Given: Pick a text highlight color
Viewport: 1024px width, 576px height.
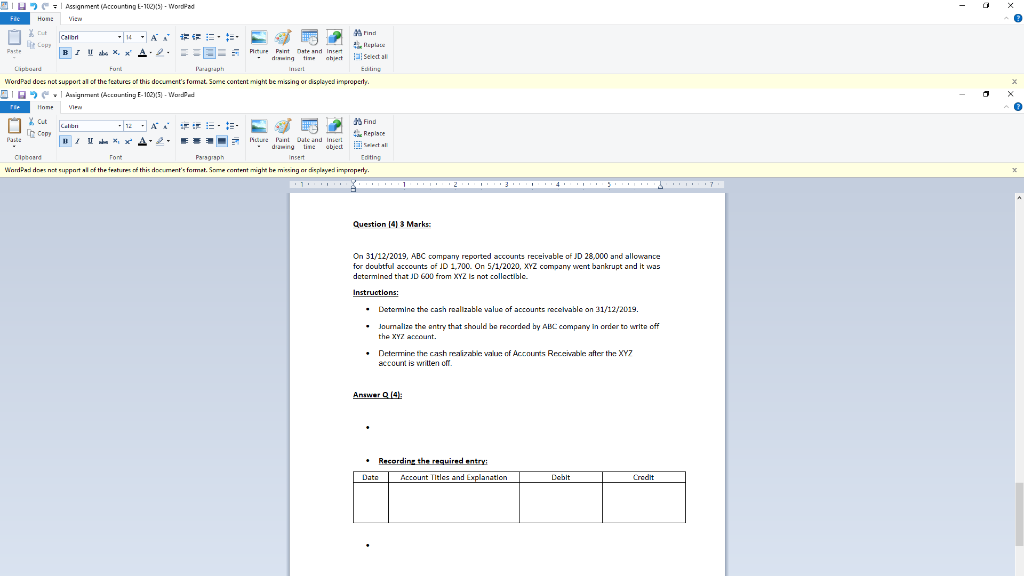Looking at the screenshot, I should coord(162,140).
